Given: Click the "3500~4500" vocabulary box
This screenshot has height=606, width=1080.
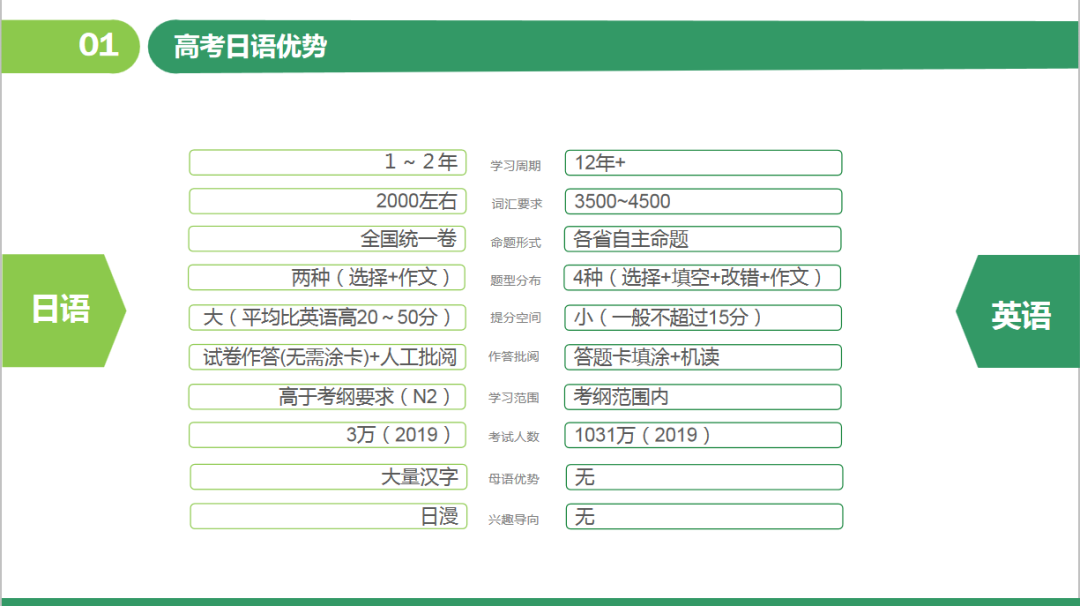Looking at the screenshot, I should point(703,201).
